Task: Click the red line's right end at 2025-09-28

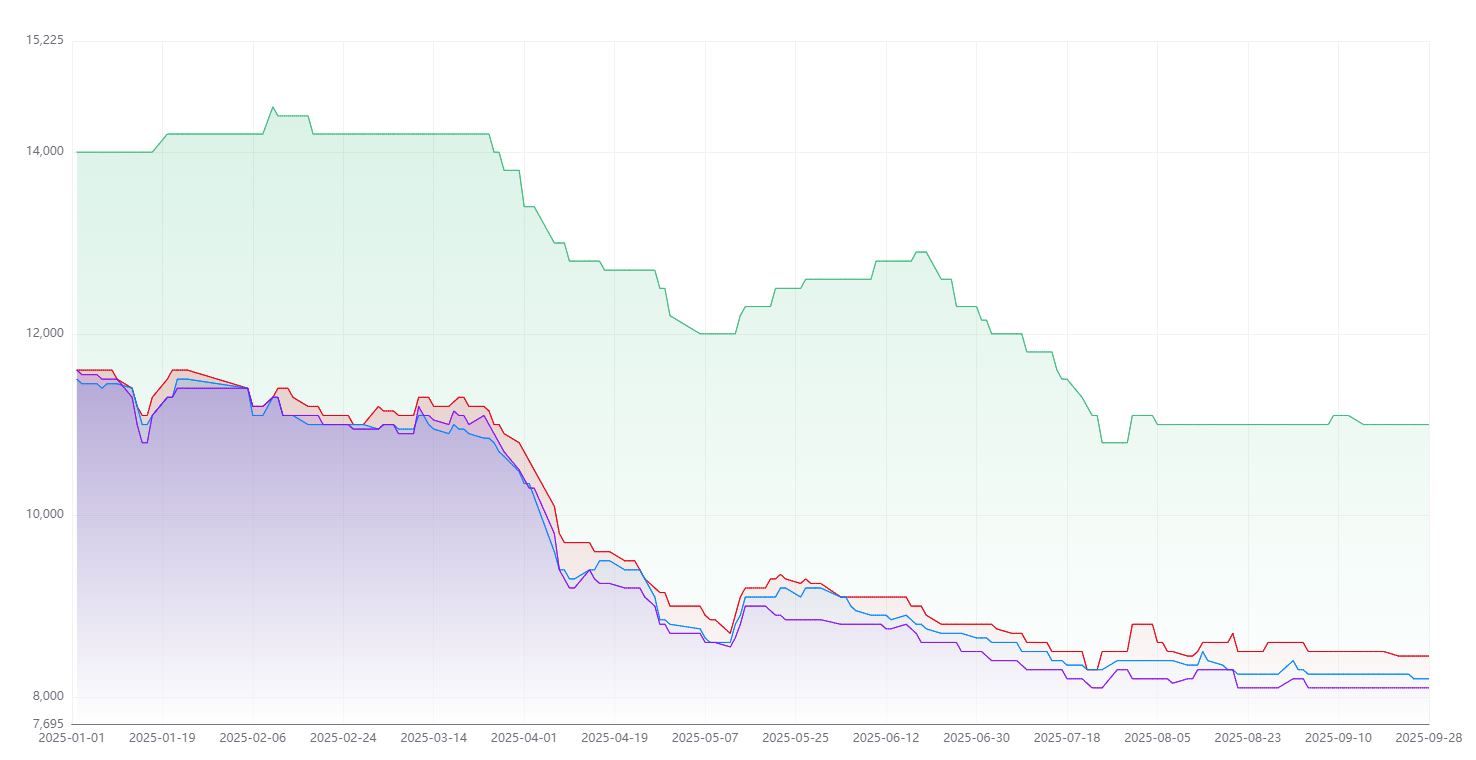Action: 1428,656
